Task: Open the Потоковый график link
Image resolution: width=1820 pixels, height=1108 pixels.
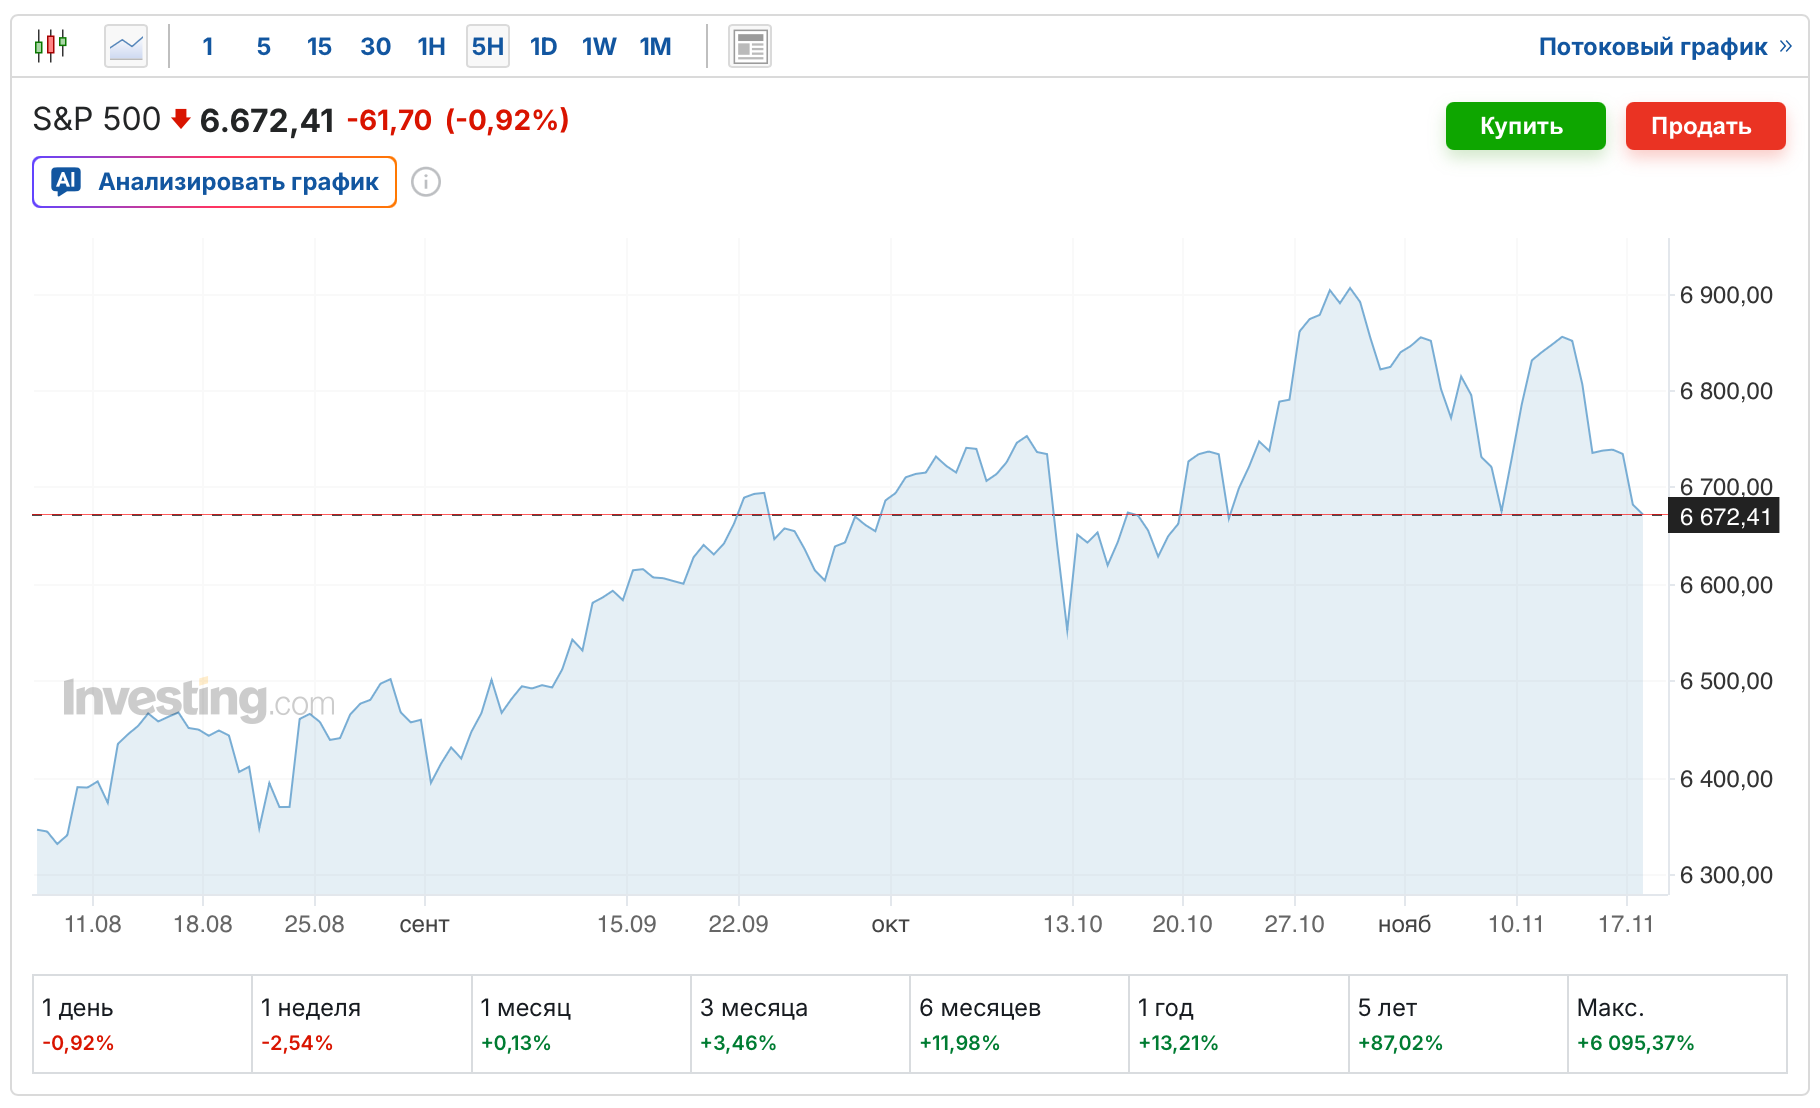Action: coord(1652,47)
